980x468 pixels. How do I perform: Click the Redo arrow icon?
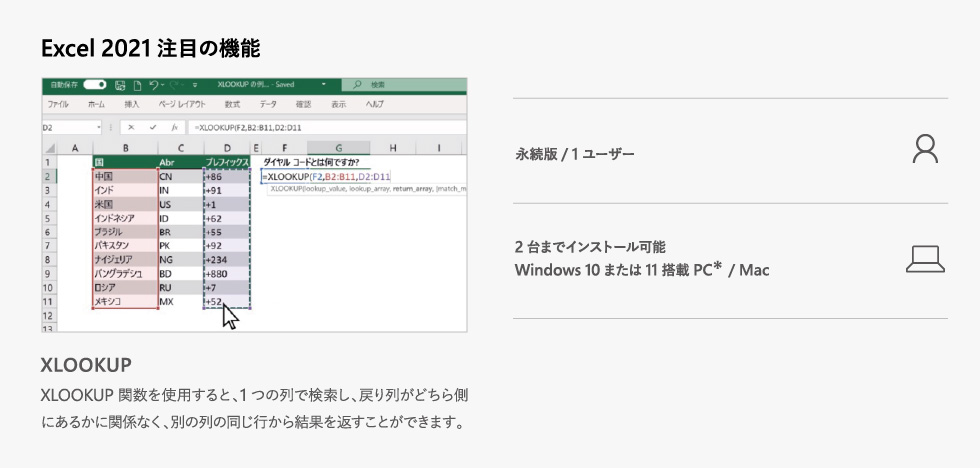pyautogui.click(x=175, y=84)
